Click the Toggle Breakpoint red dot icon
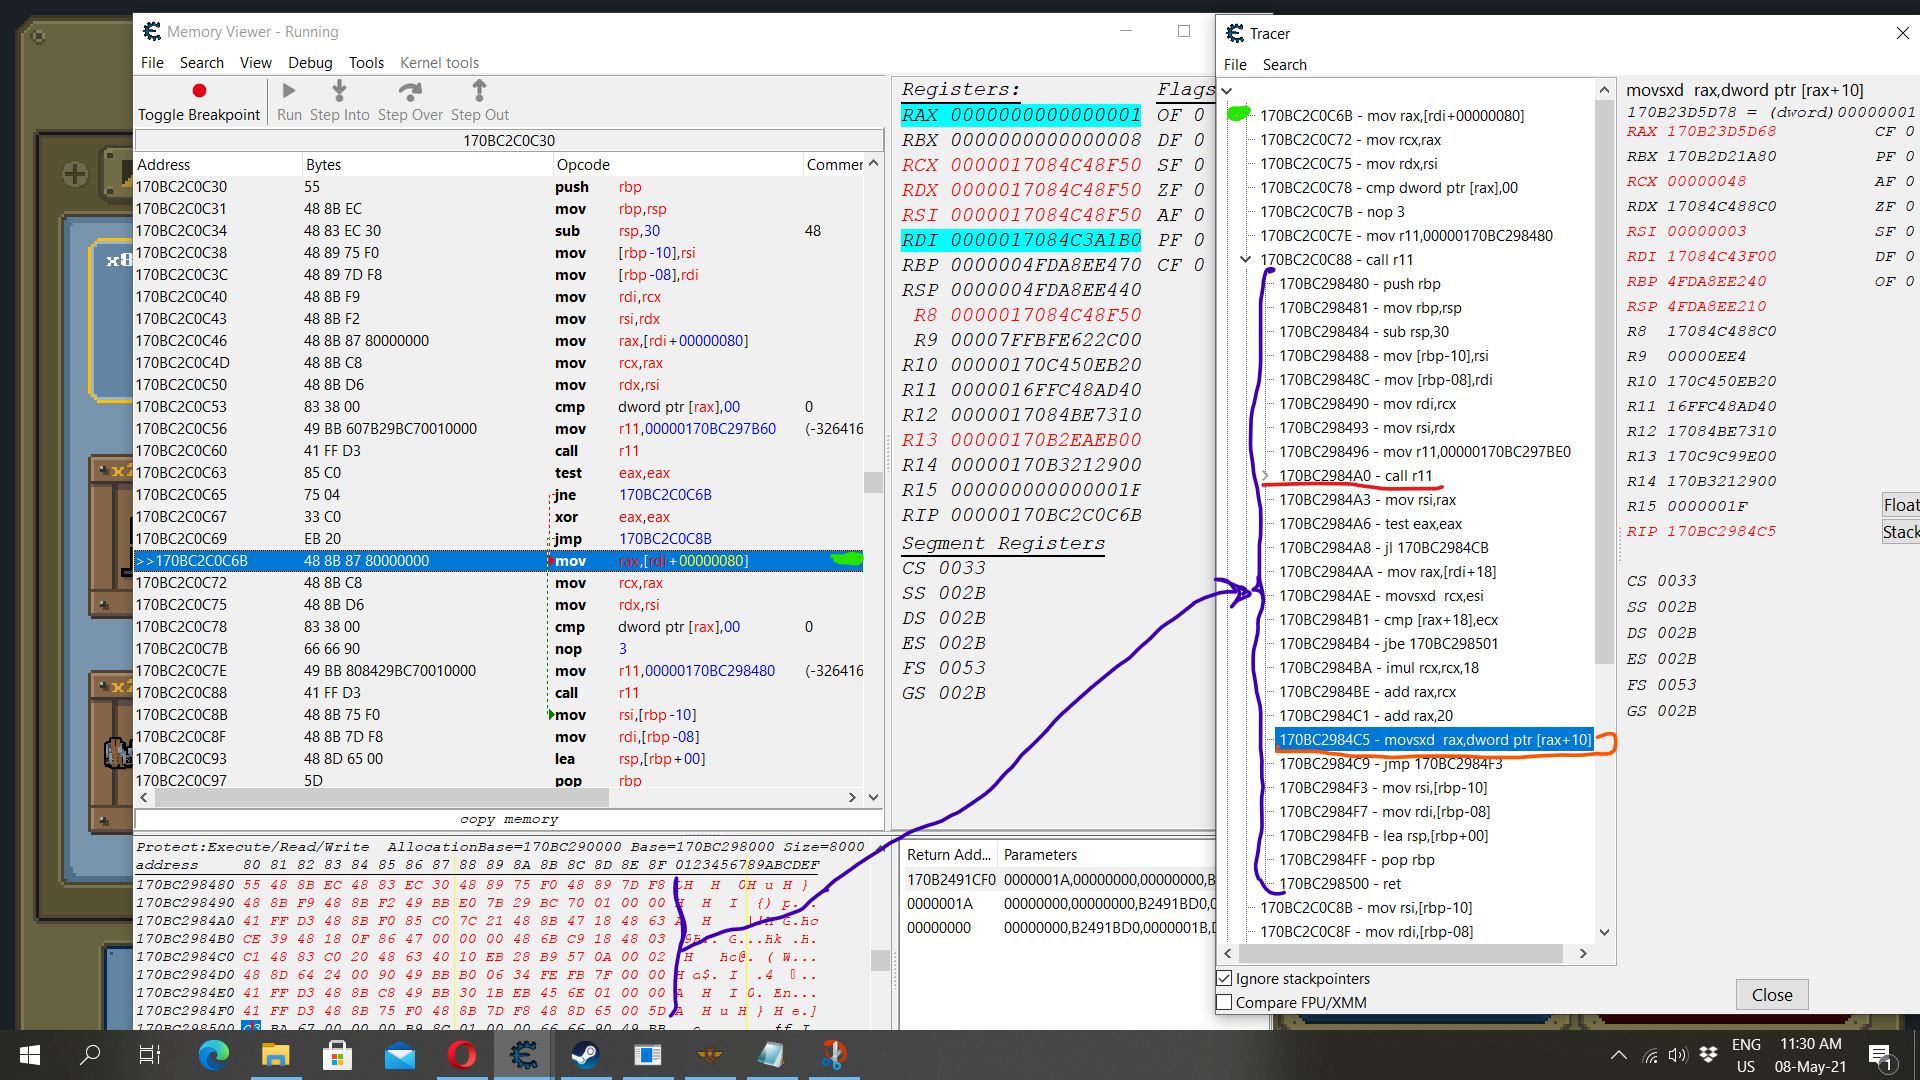This screenshot has height=1080, width=1920. click(x=199, y=91)
